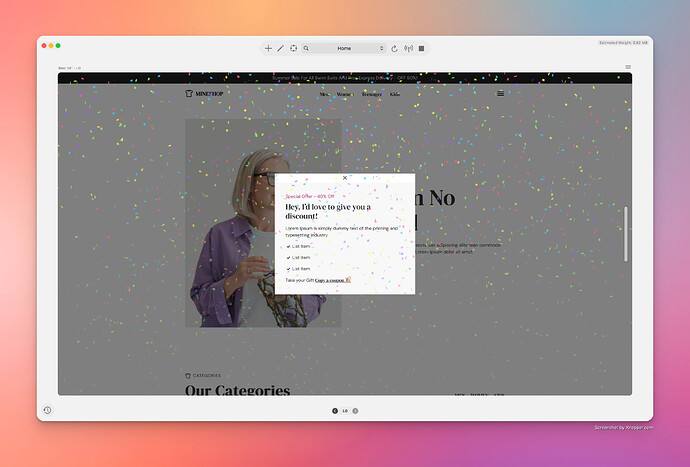This screenshot has height=467, width=690.
Task: Open the Teenager navigation menu item
Action: [x=371, y=94]
